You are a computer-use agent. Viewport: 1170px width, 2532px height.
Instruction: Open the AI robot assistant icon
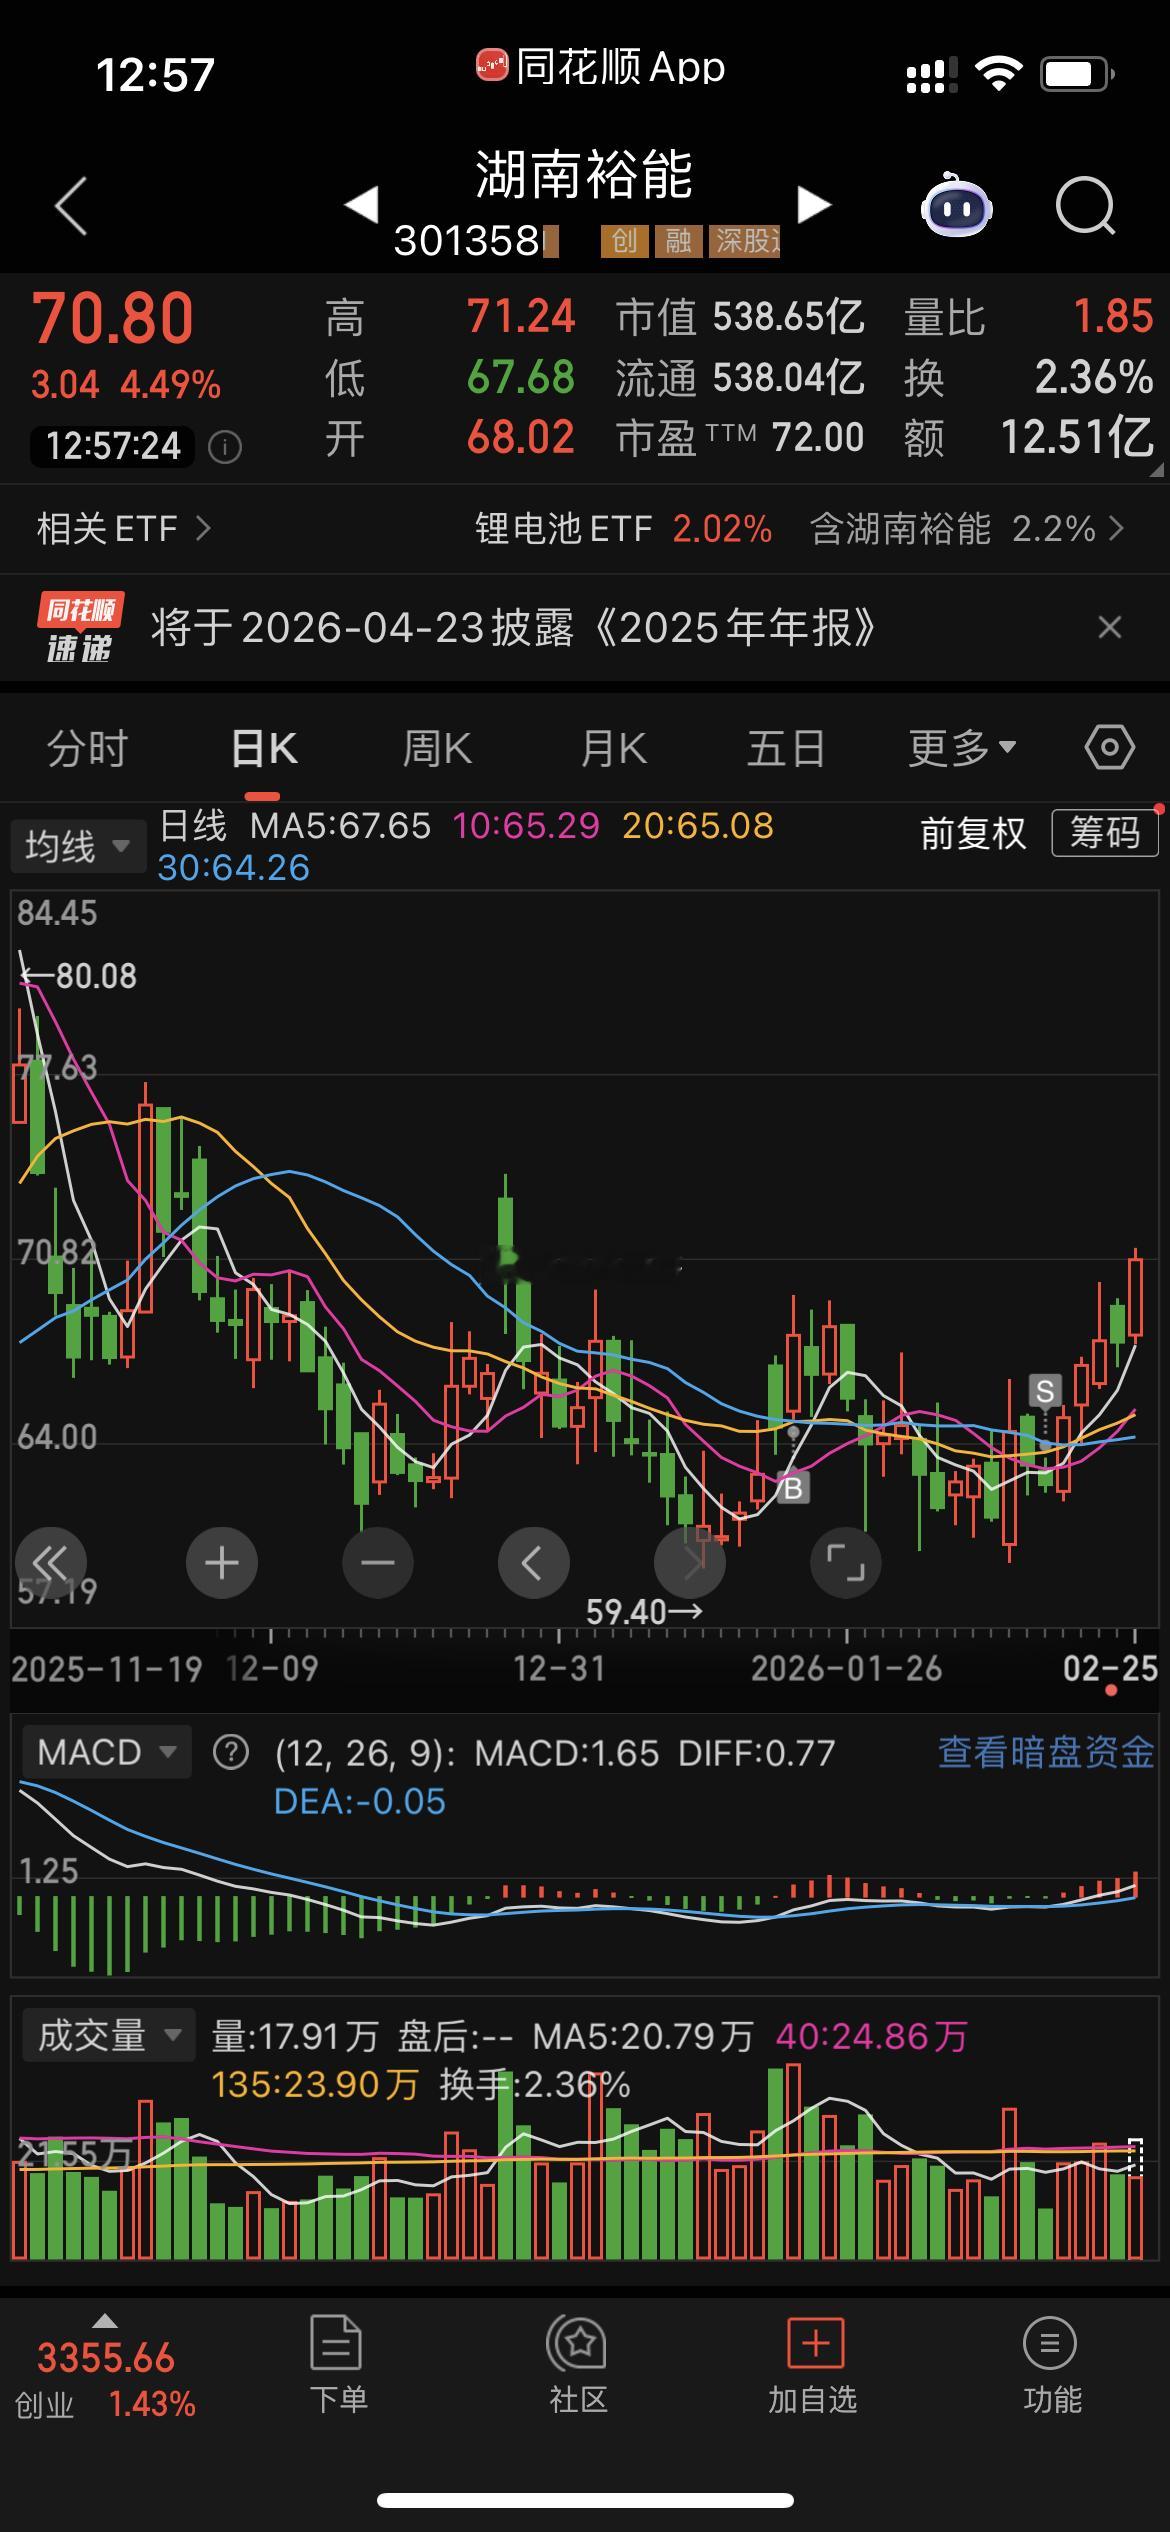coord(956,205)
